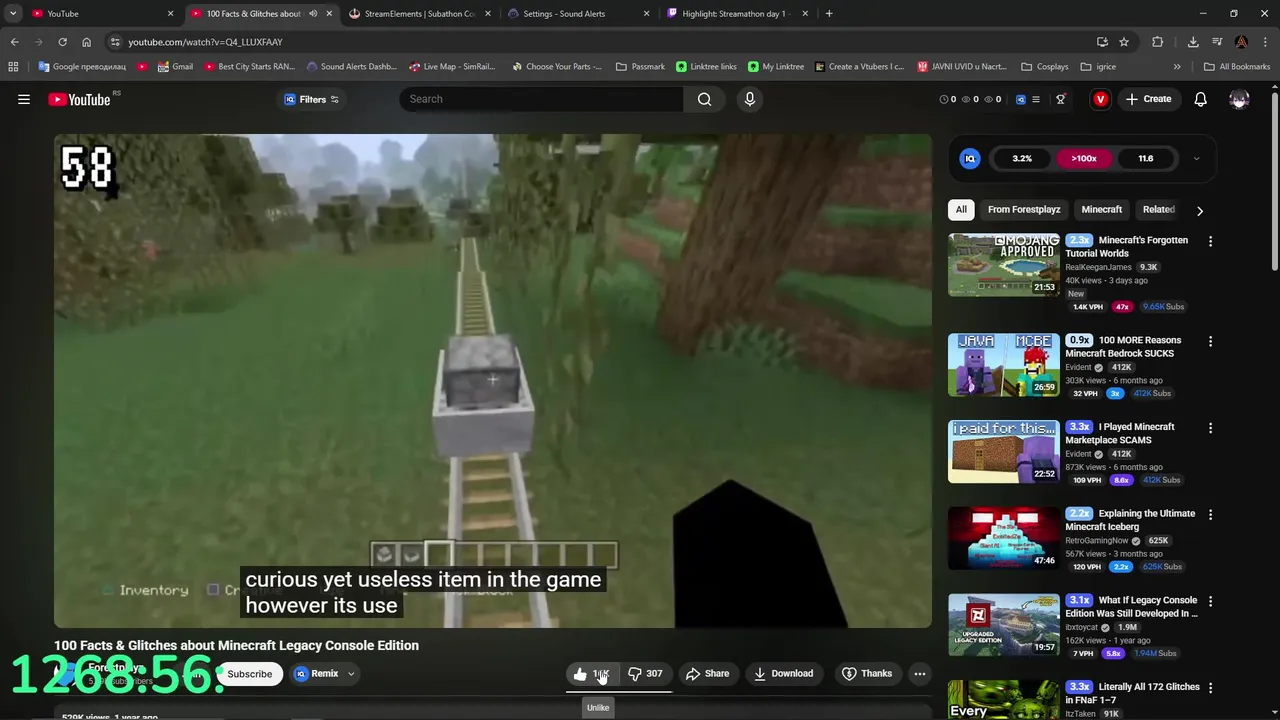Viewport: 1280px width, 720px height.
Task: Send Thanks to the creator
Action: pyautogui.click(x=866, y=674)
